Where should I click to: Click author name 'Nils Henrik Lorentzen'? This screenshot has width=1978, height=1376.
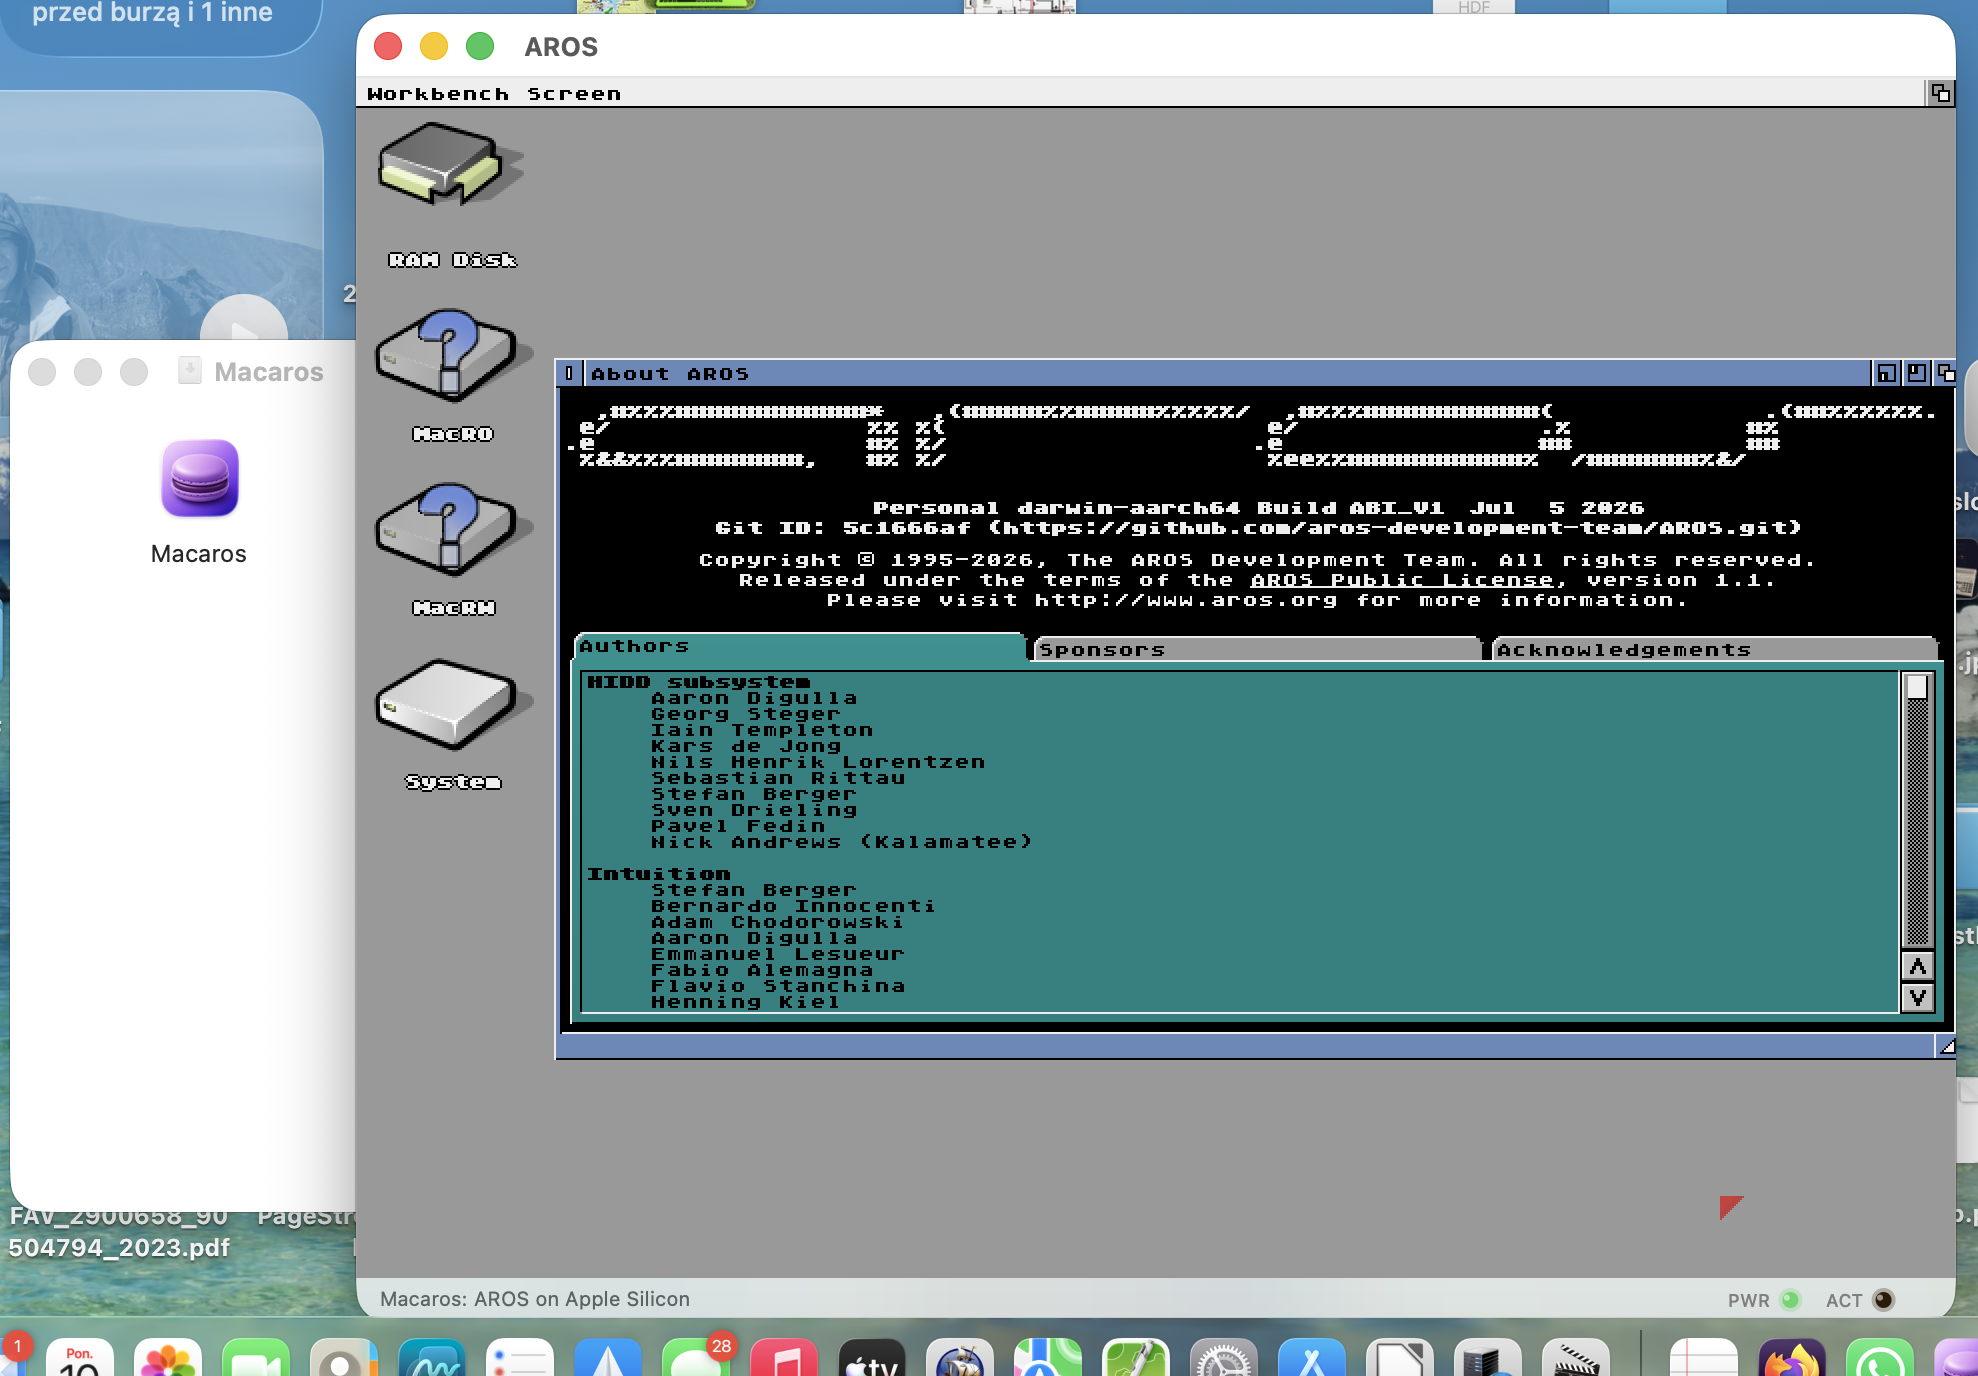pyautogui.click(x=818, y=762)
